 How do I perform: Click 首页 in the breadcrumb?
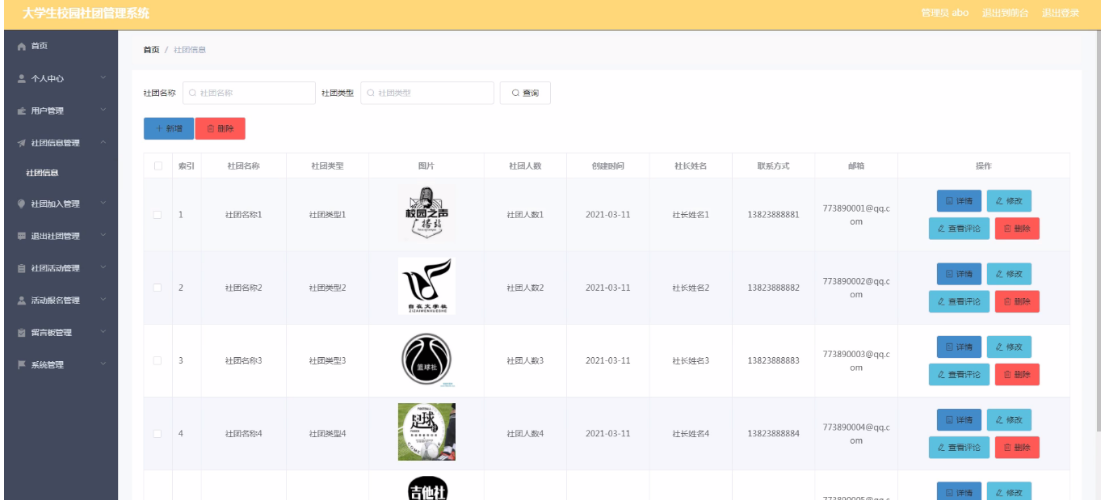click(151, 50)
